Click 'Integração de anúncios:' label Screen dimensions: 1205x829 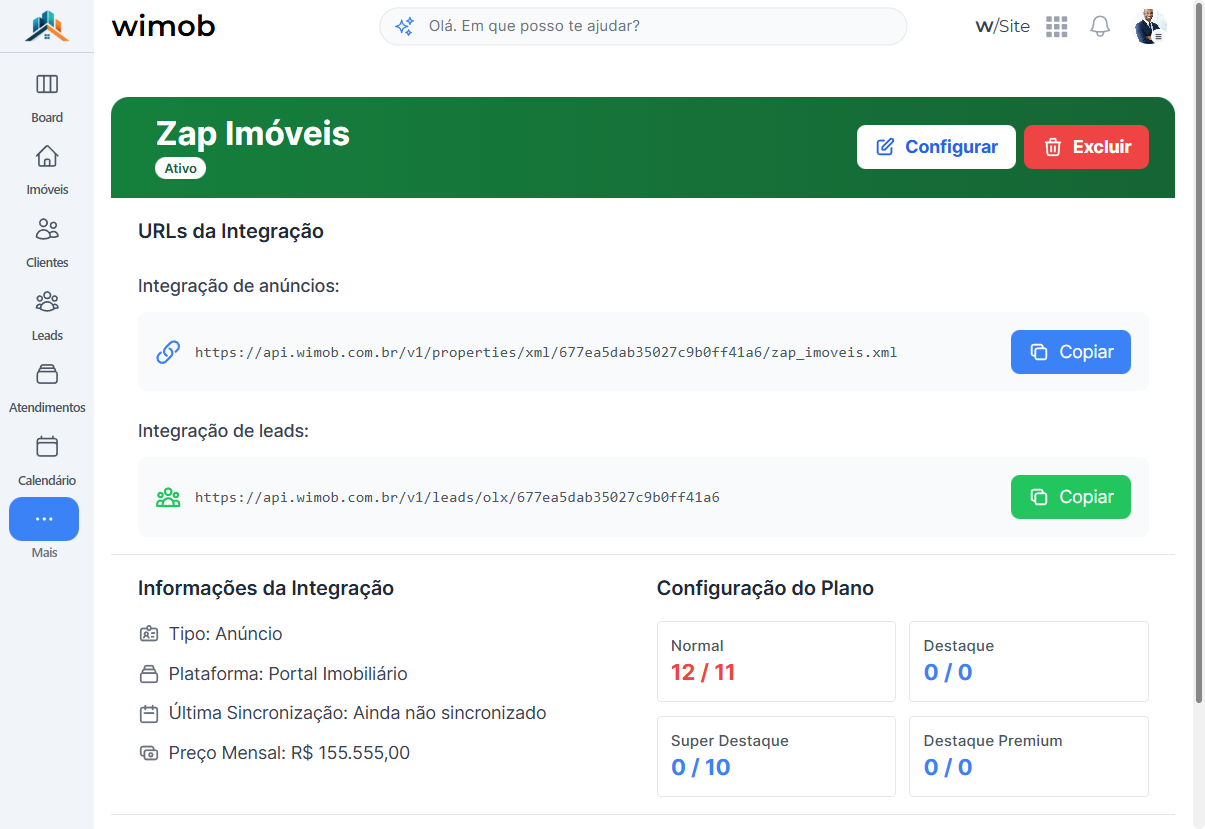click(x=239, y=286)
